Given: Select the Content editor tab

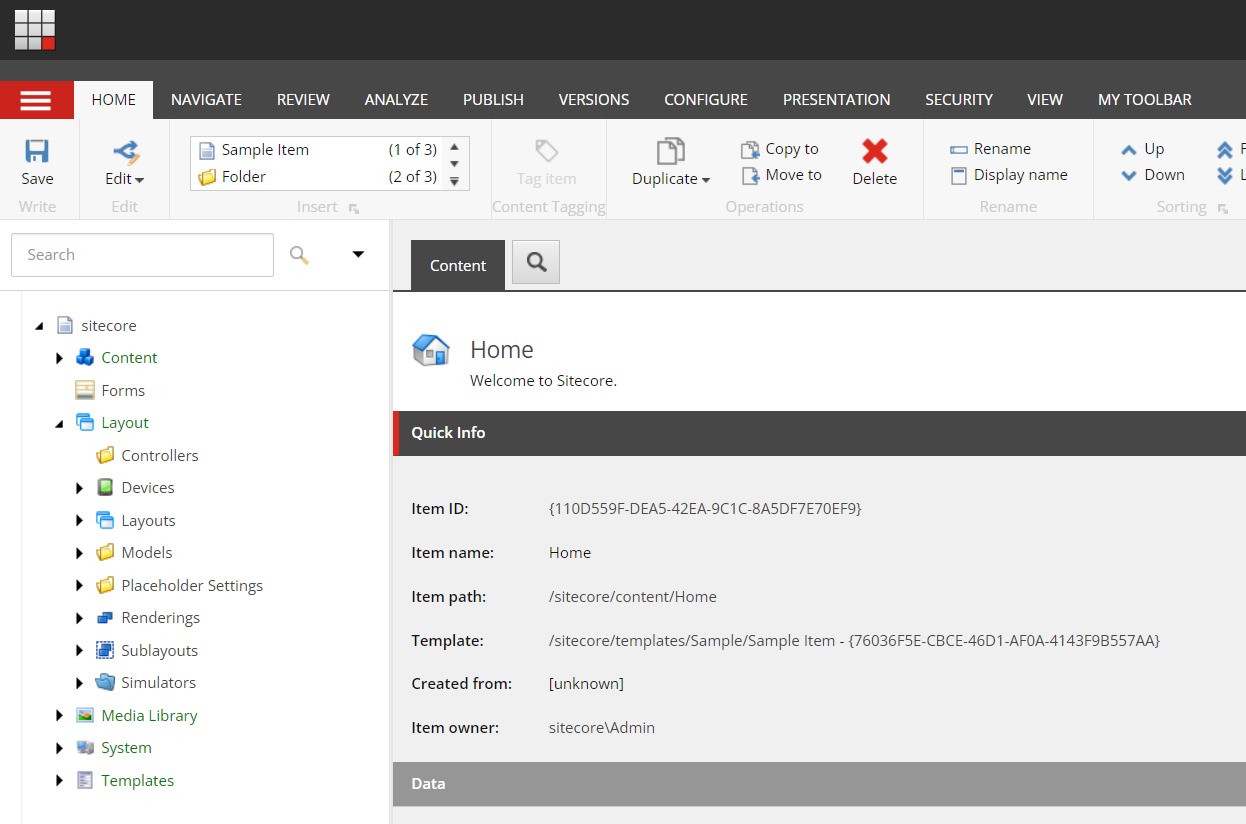Looking at the screenshot, I should point(458,266).
